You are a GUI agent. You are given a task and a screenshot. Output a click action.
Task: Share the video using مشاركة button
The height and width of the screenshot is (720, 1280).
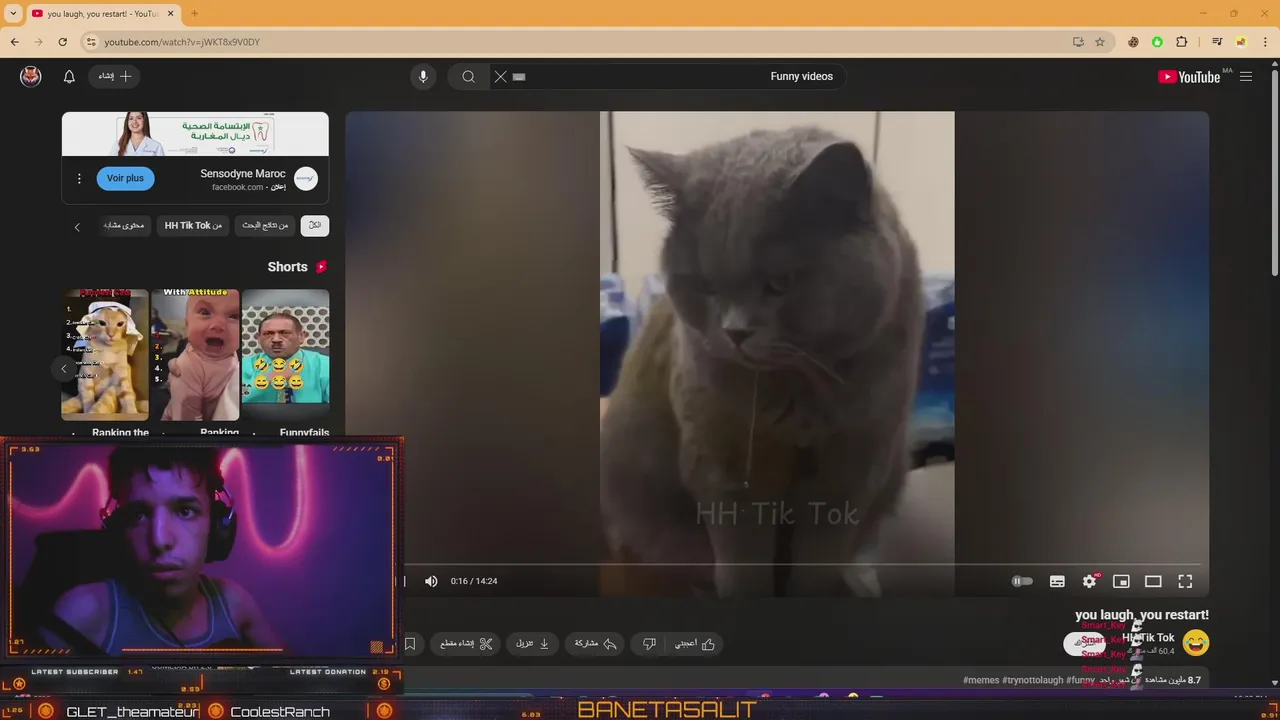[596, 644]
